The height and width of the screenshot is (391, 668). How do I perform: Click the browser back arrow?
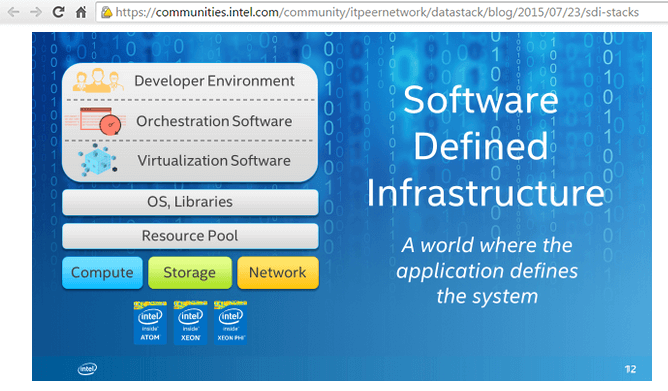click(13, 12)
